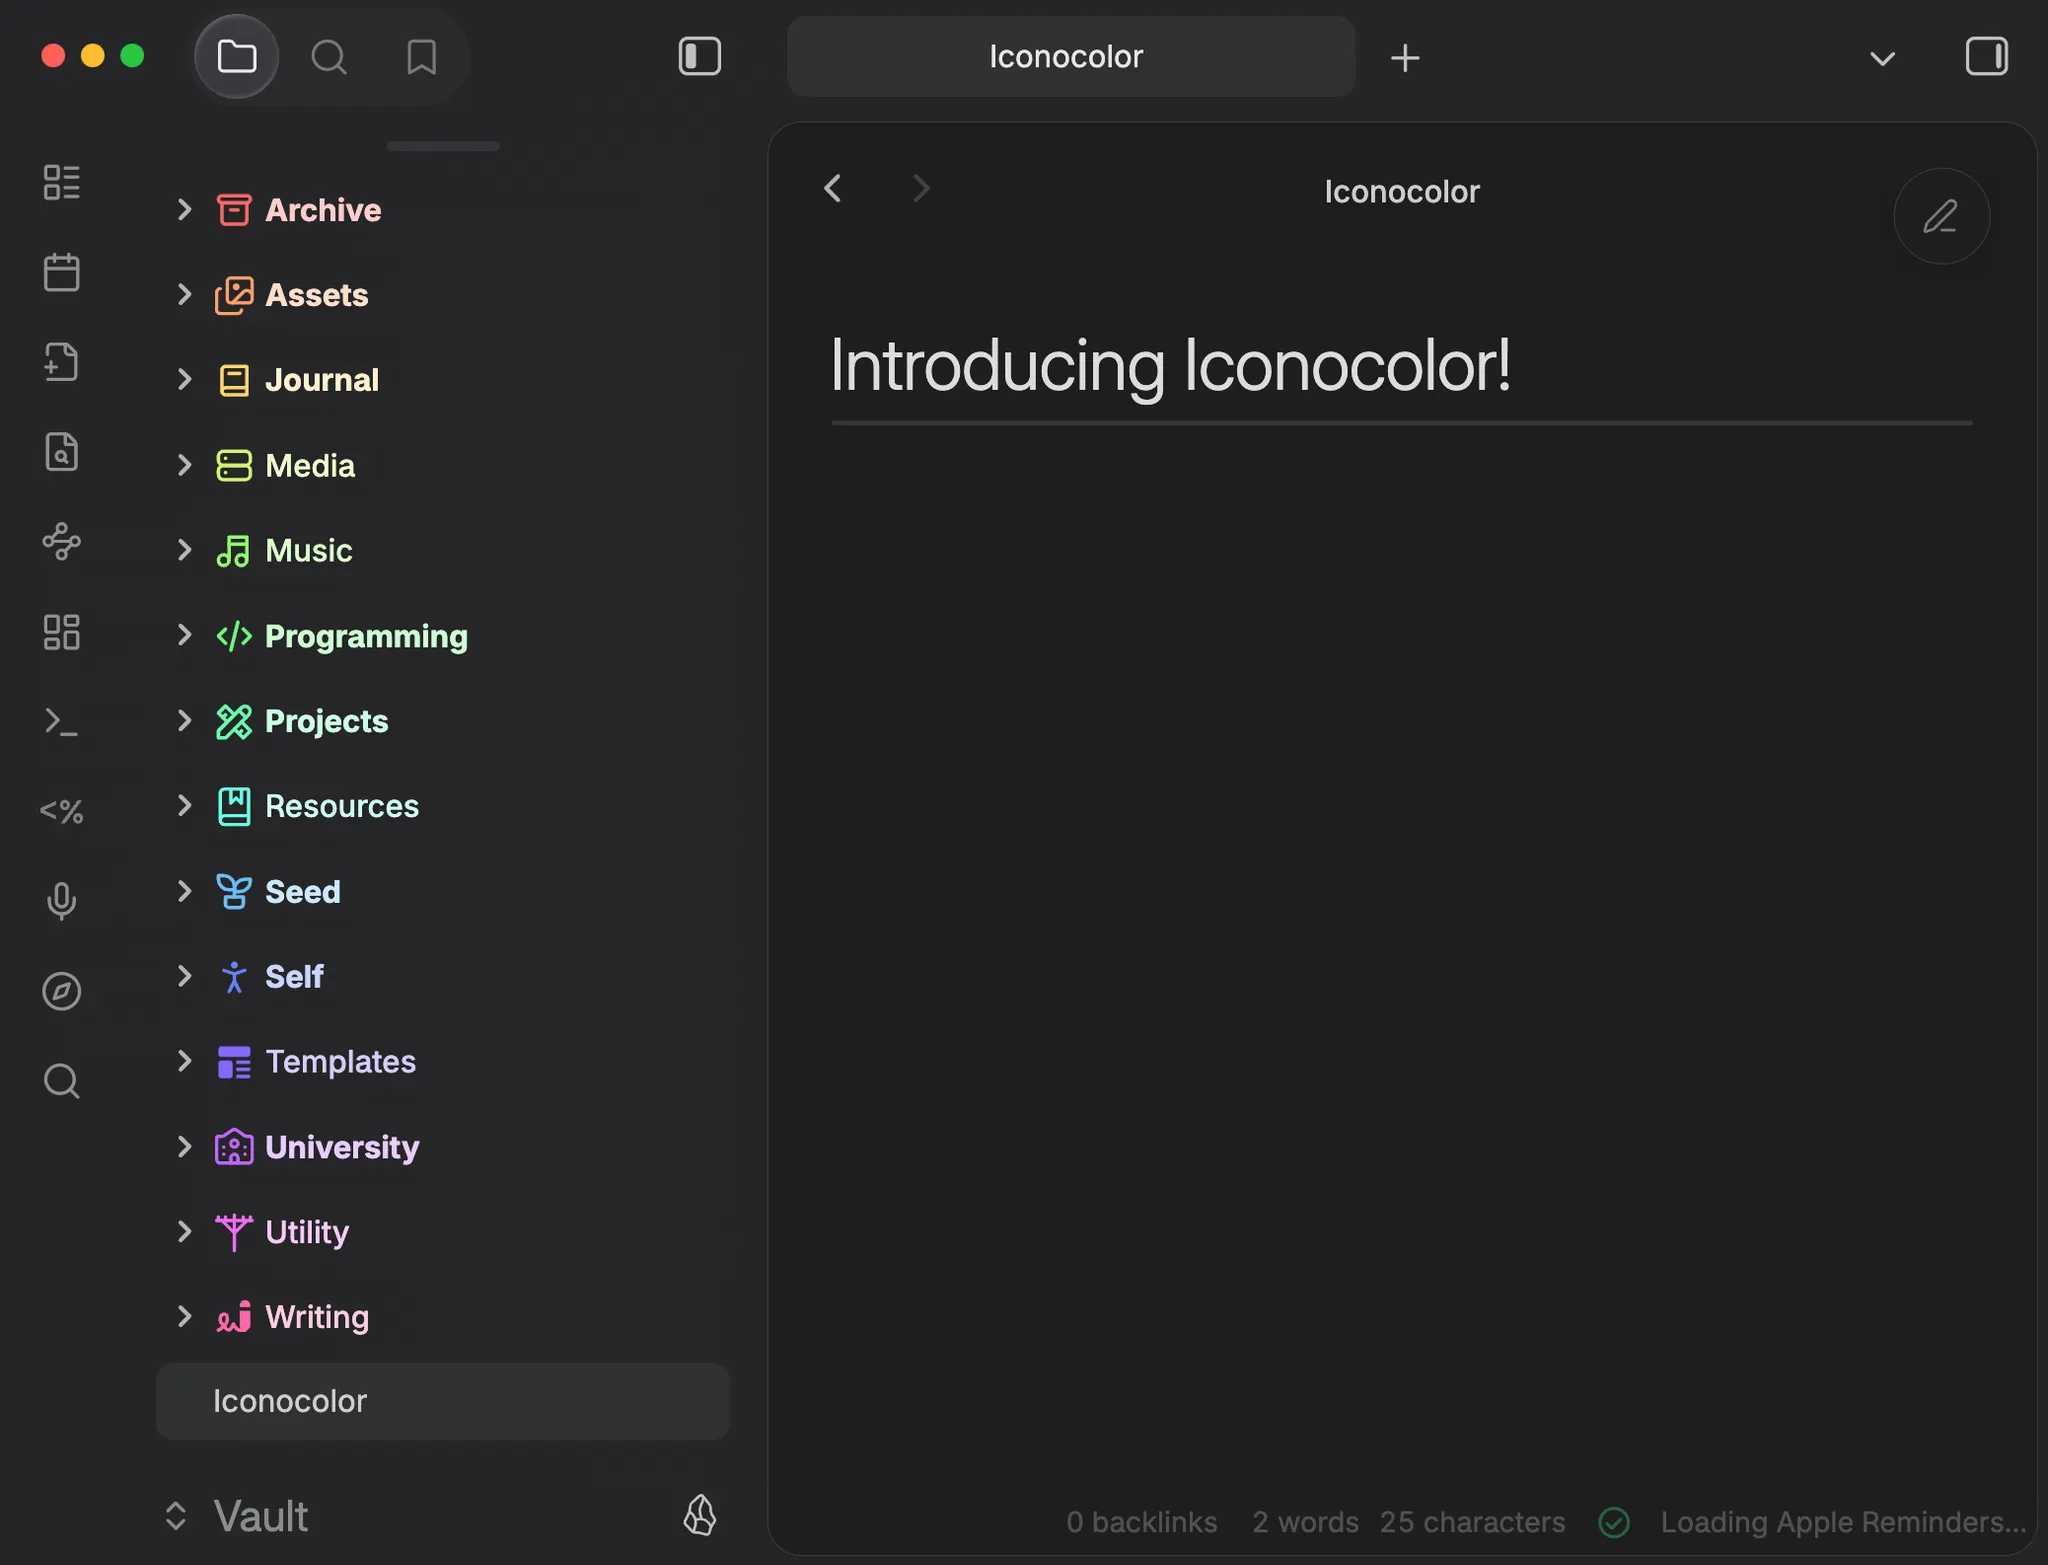The width and height of the screenshot is (2048, 1565).
Task: Toggle the right sidebar
Action: (1986, 57)
